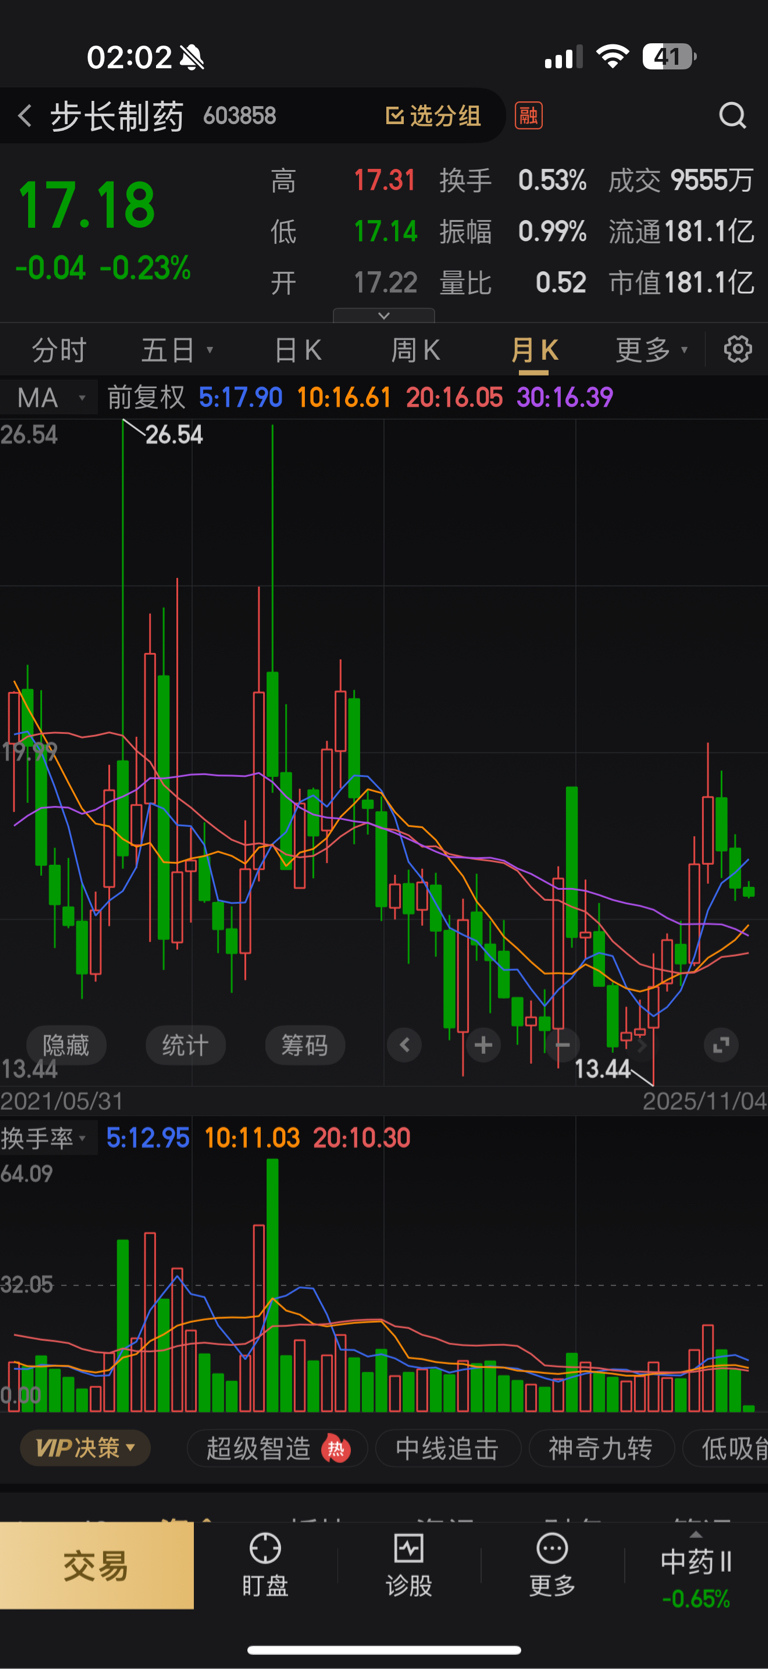Select the 月K tab
This screenshot has width=768, height=1669.
click(534, 350)
